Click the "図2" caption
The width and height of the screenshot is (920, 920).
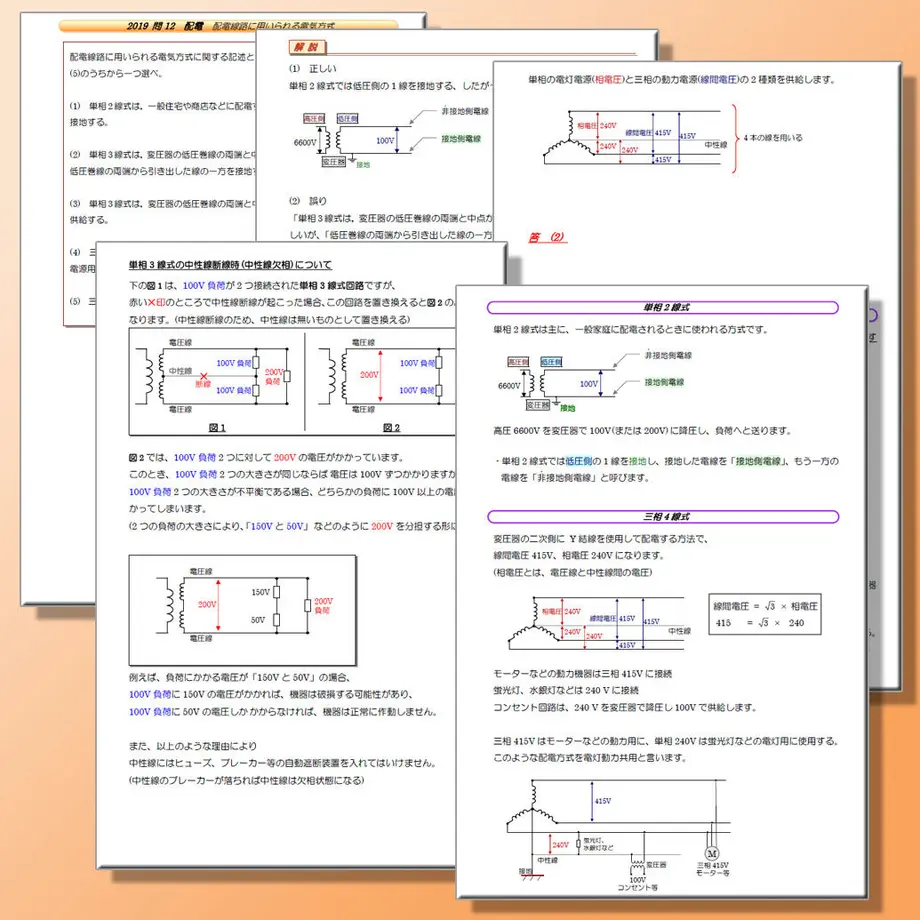click(x=391, y=427)
